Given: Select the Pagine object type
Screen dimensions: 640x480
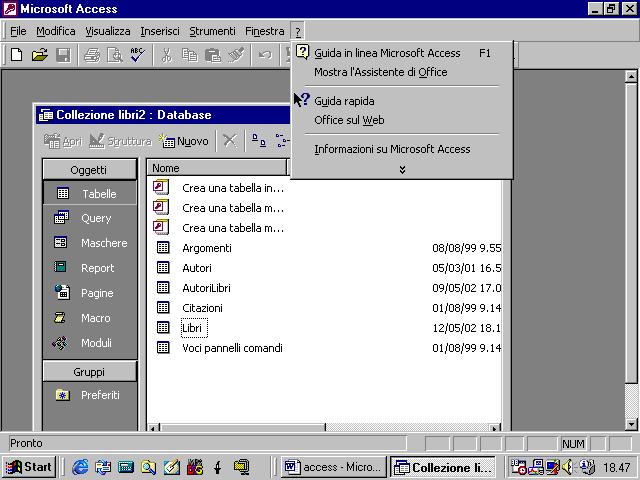Looking at the screenshot, I should [x=90, y=293].
